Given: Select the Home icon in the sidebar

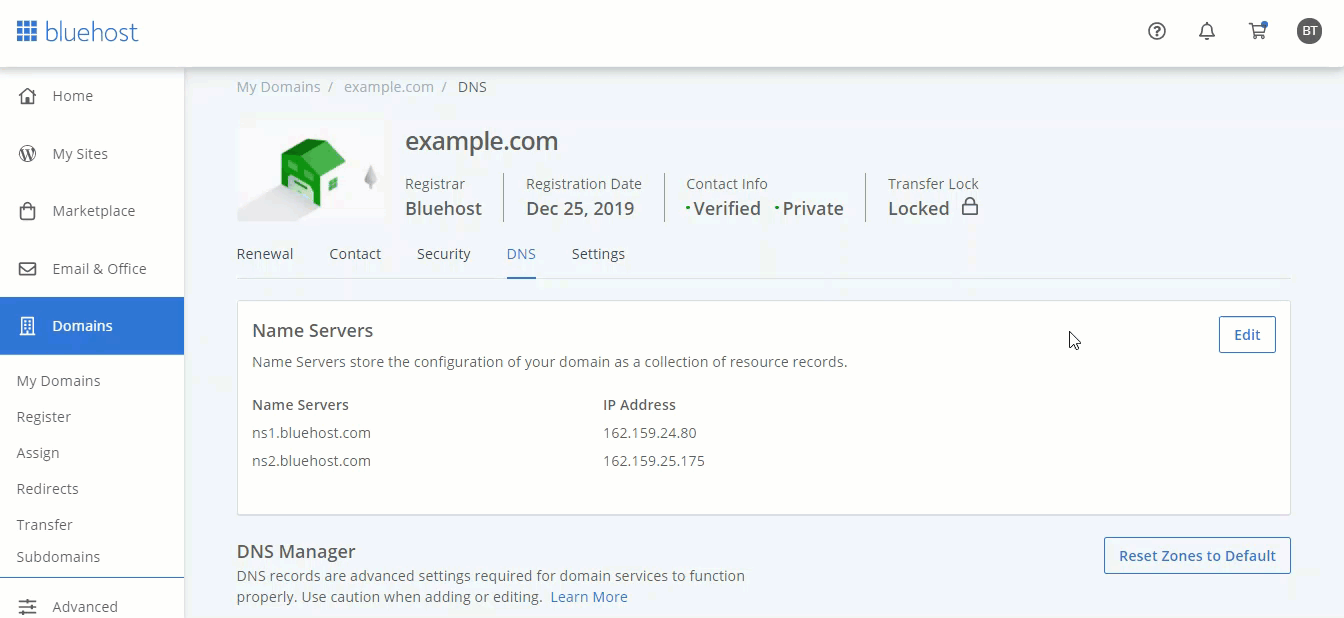Looking at the screenshot, I should click(28, 95).
